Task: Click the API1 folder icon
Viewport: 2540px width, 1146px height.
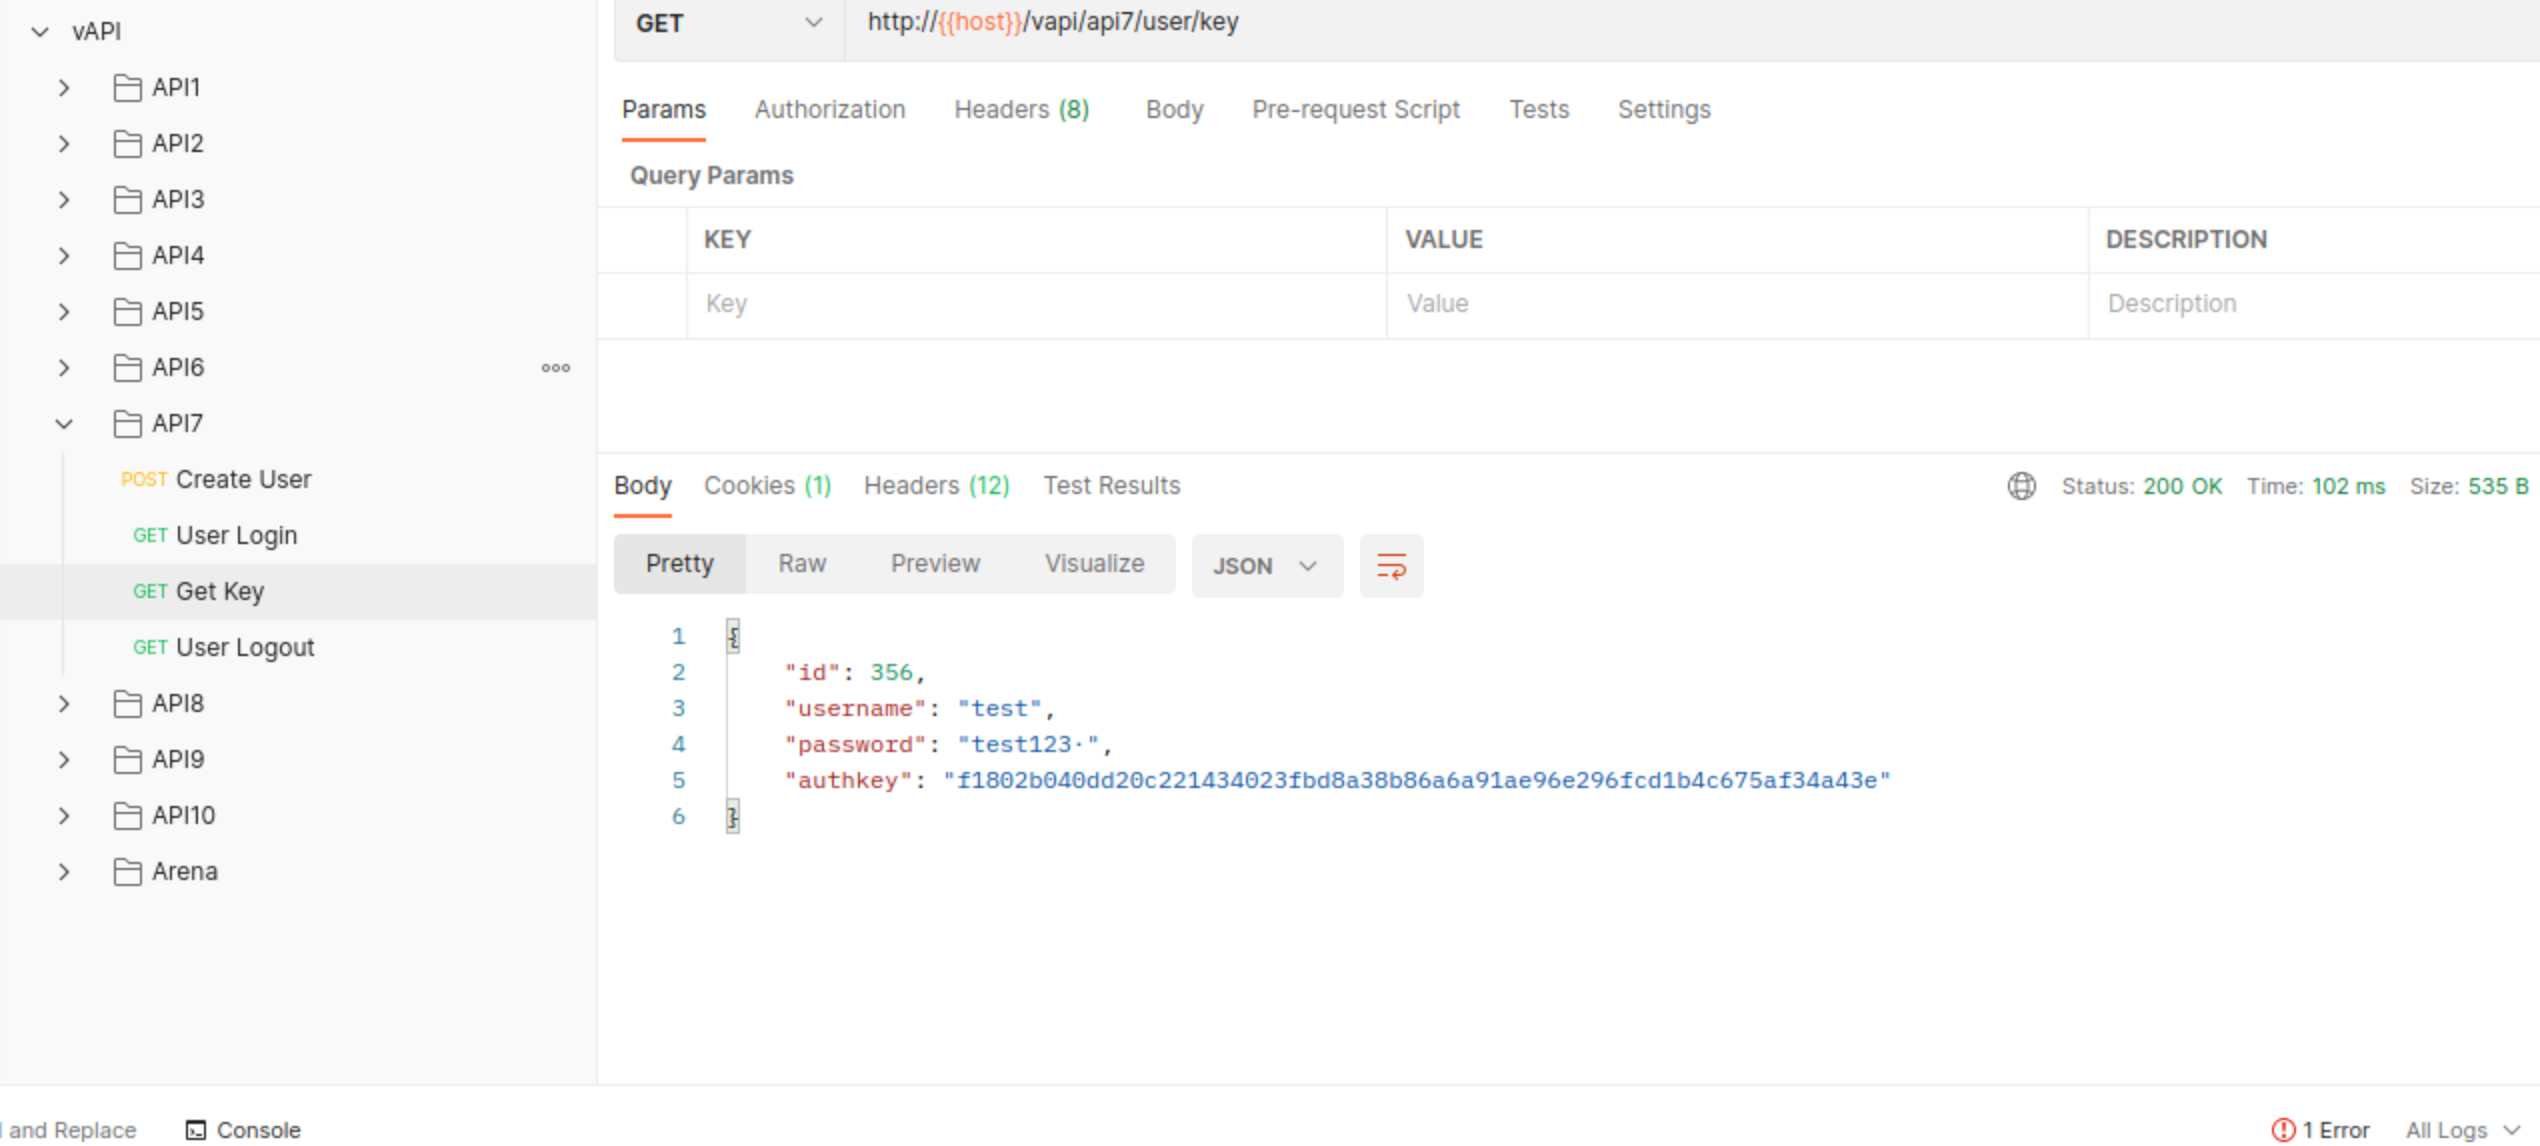Action: 127,88
